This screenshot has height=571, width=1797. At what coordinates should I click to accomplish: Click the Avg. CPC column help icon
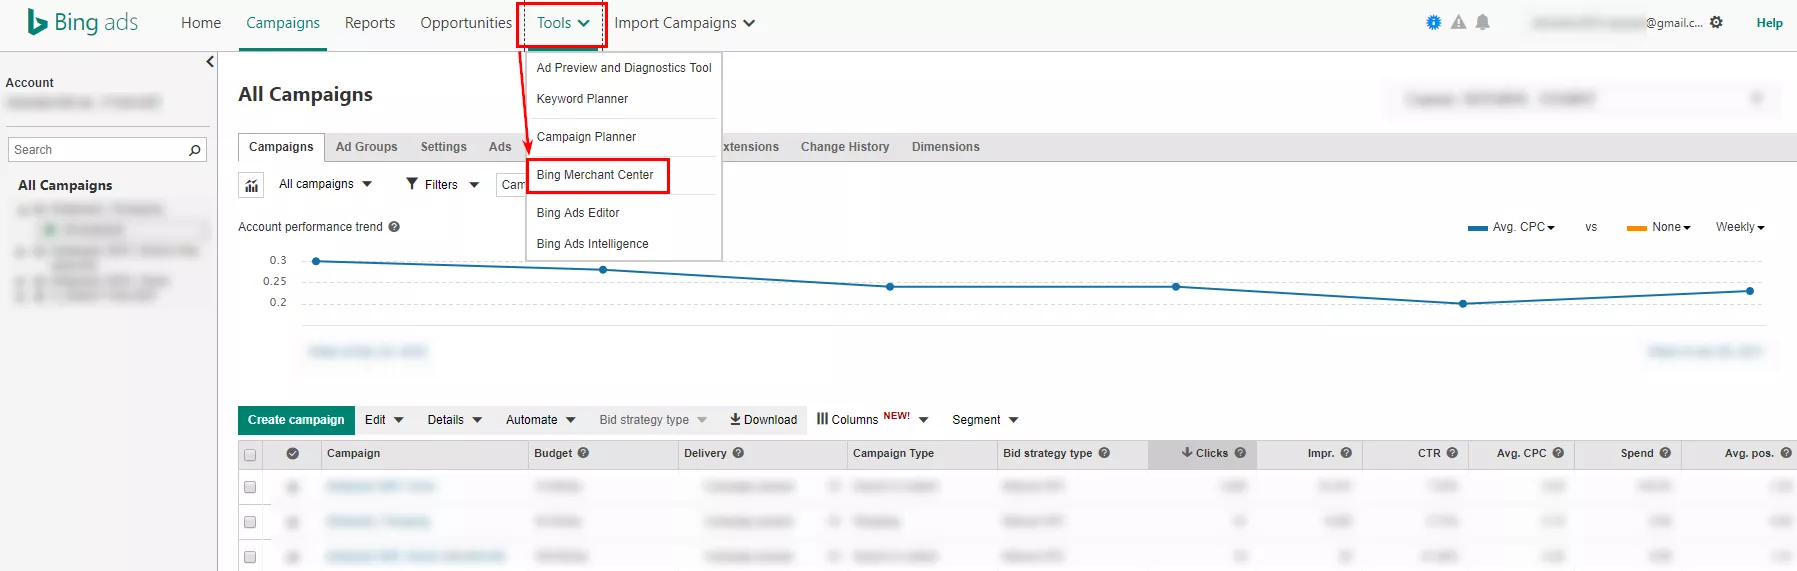coord(1558,453)
